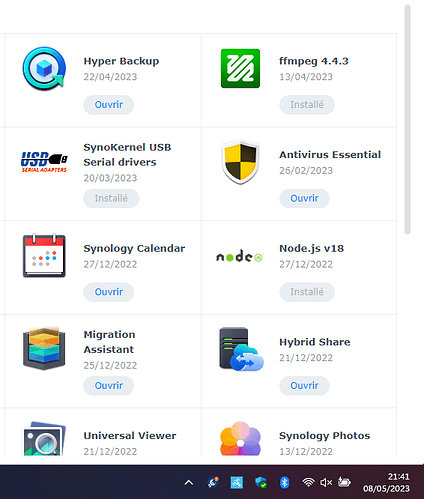Screen dimensions: 424x499
Task: Click the Node.js v18 title text
Action: pos(312,249)
